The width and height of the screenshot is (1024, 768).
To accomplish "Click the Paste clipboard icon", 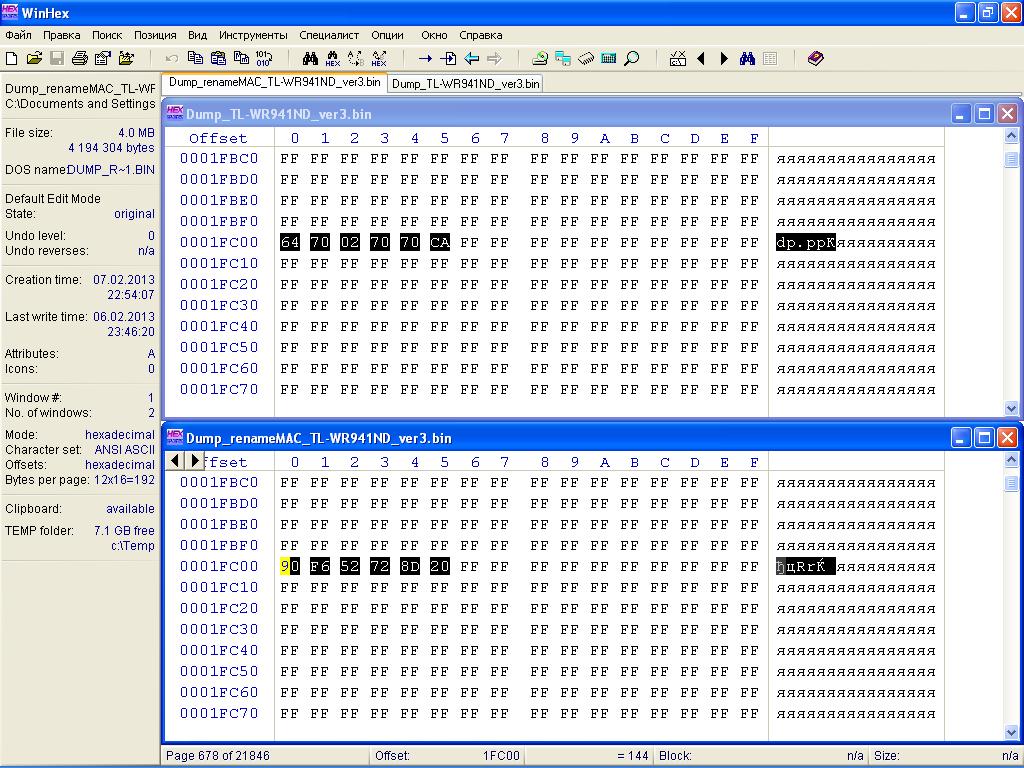I will point(218,59).
